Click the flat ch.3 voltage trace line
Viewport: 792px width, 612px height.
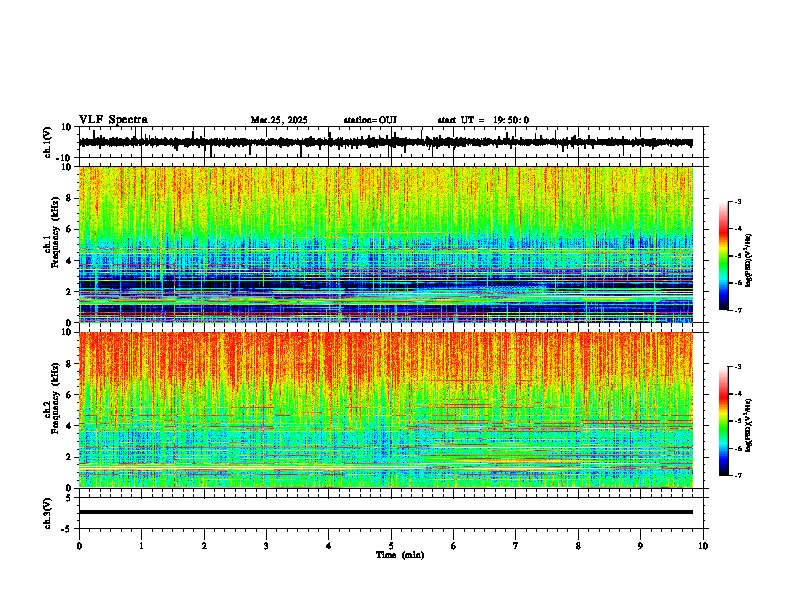386,512
